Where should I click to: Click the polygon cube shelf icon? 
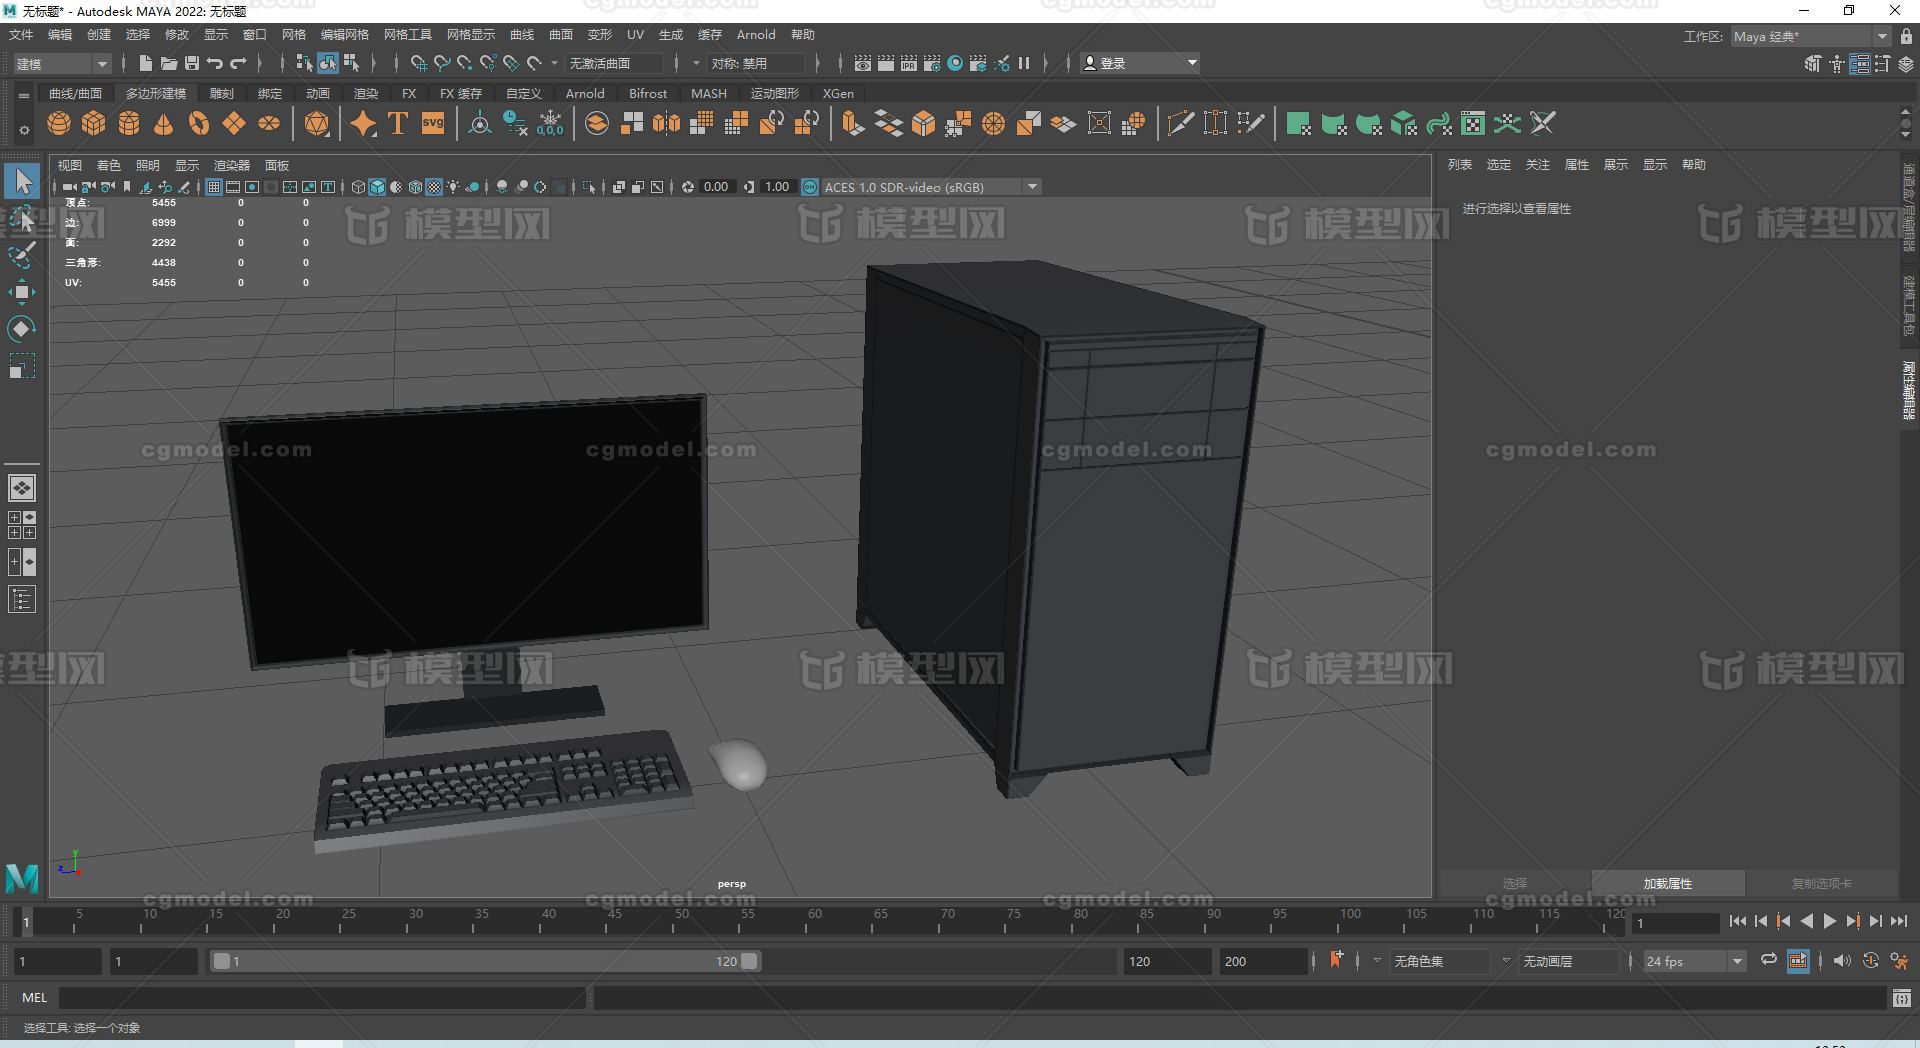(x=94, y=123)
